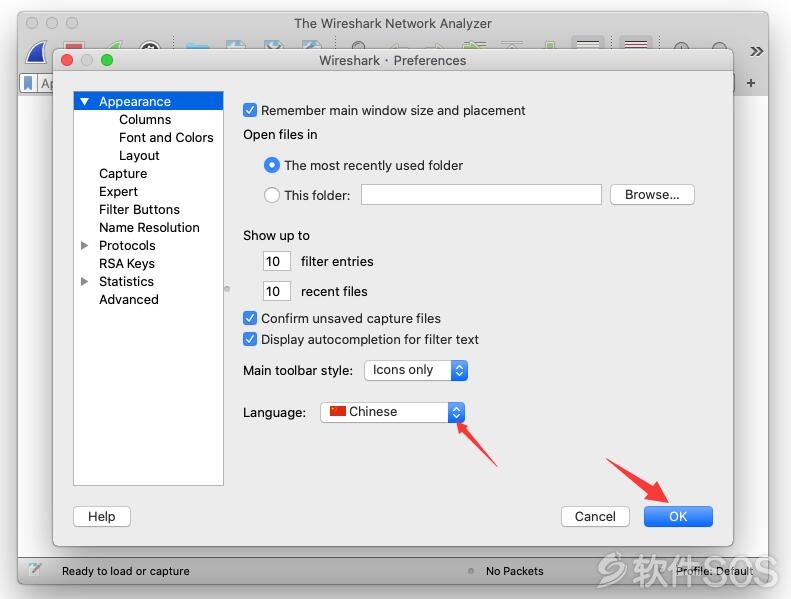The width and height of the screenshot is (791, 599).
Task: Expand the Statistics tree node
Action: [x=85, y=281]
